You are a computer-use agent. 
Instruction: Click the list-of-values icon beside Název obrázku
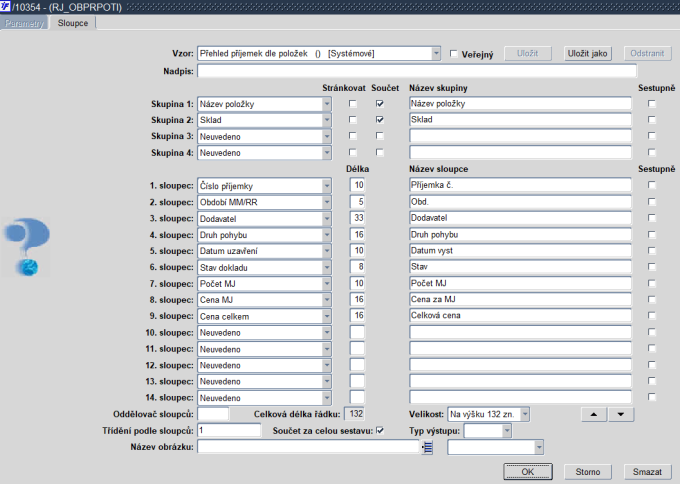click(428, 447)
